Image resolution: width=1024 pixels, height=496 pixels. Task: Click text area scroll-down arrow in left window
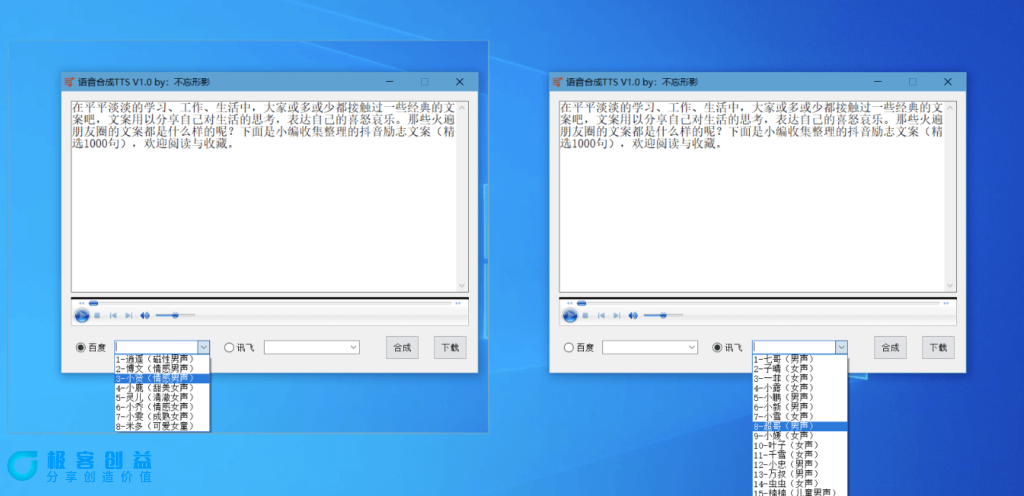point(462,285)
